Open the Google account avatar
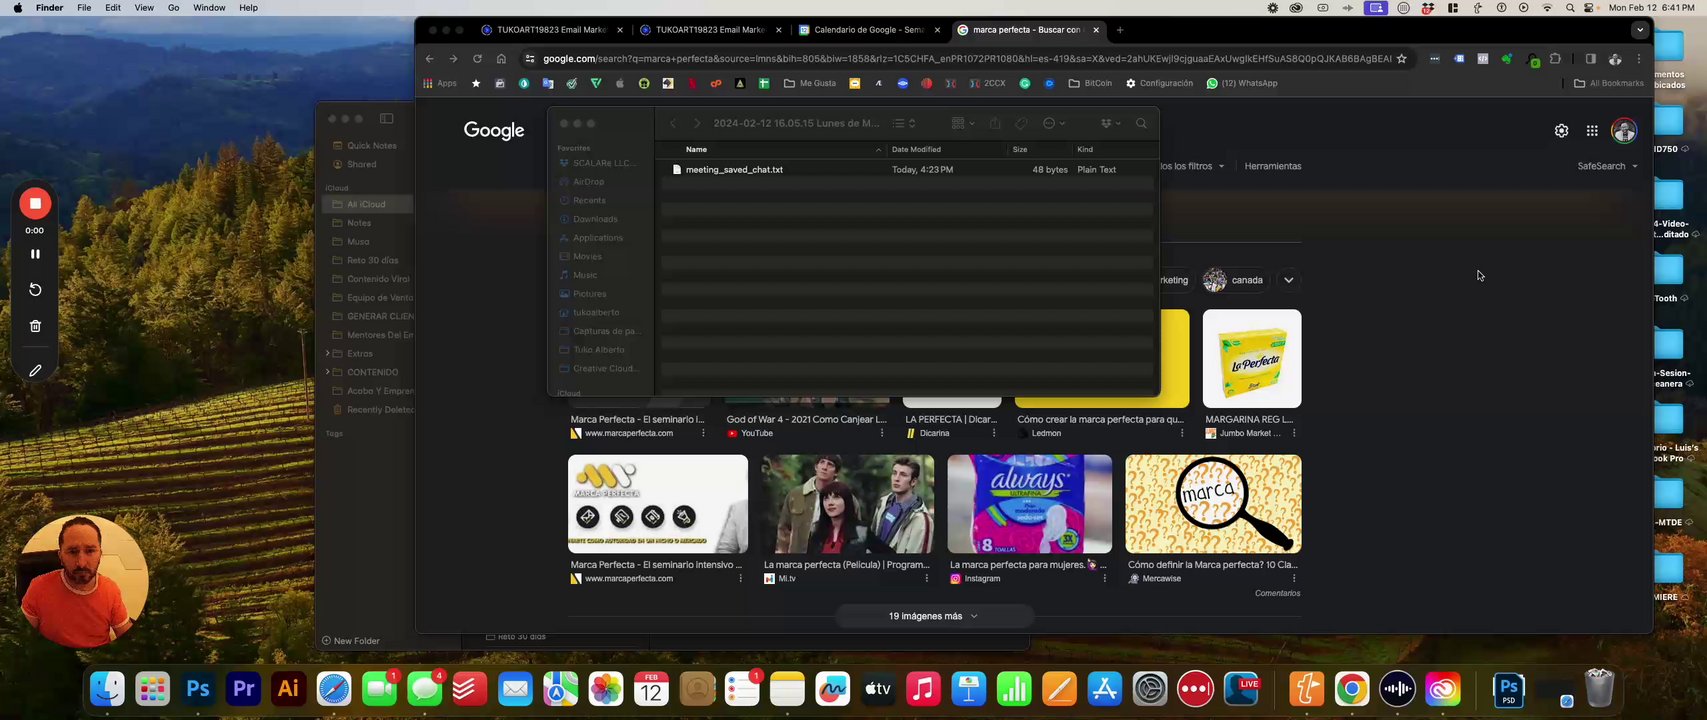Viewport: 1707px width, 720px height. 1624,131
